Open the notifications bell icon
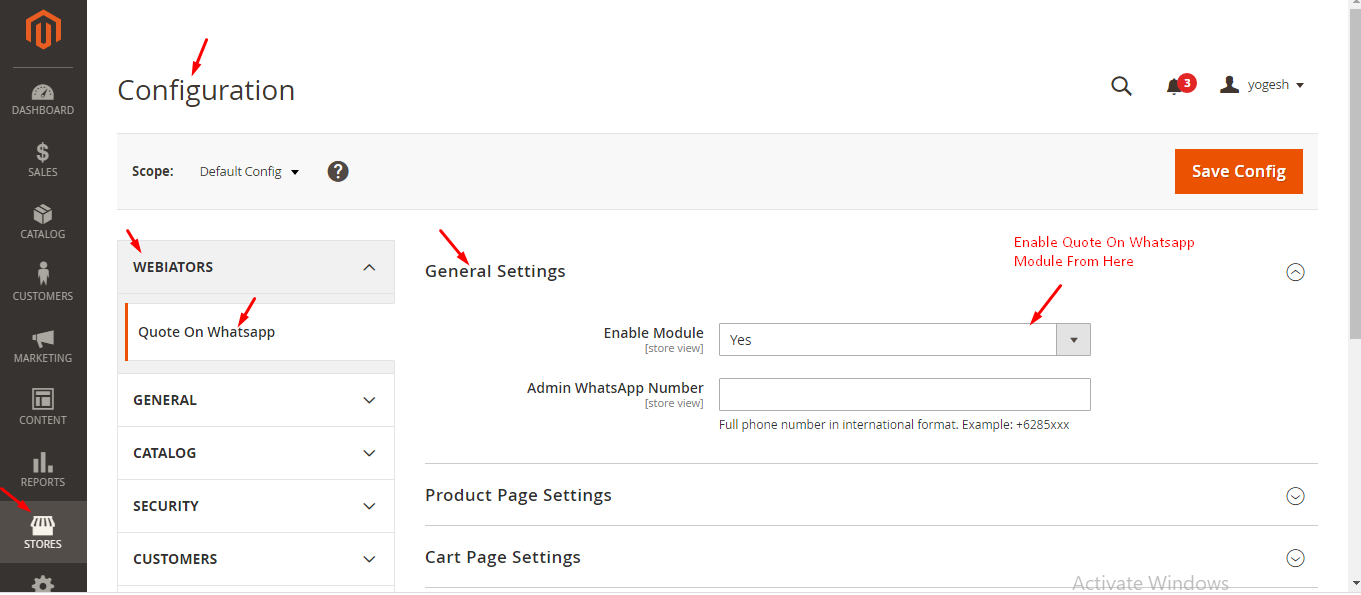 (x=1174, y=87)
